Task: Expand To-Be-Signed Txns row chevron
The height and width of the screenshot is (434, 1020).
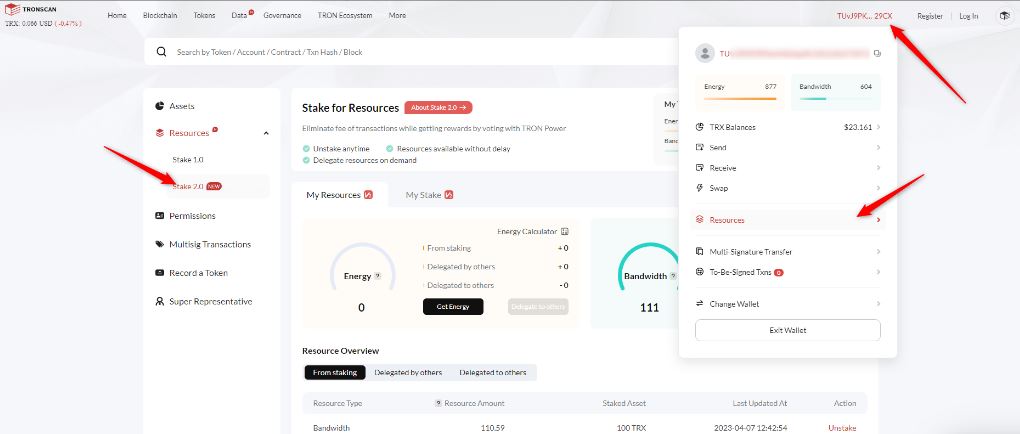Action: [x=878, y=272]
